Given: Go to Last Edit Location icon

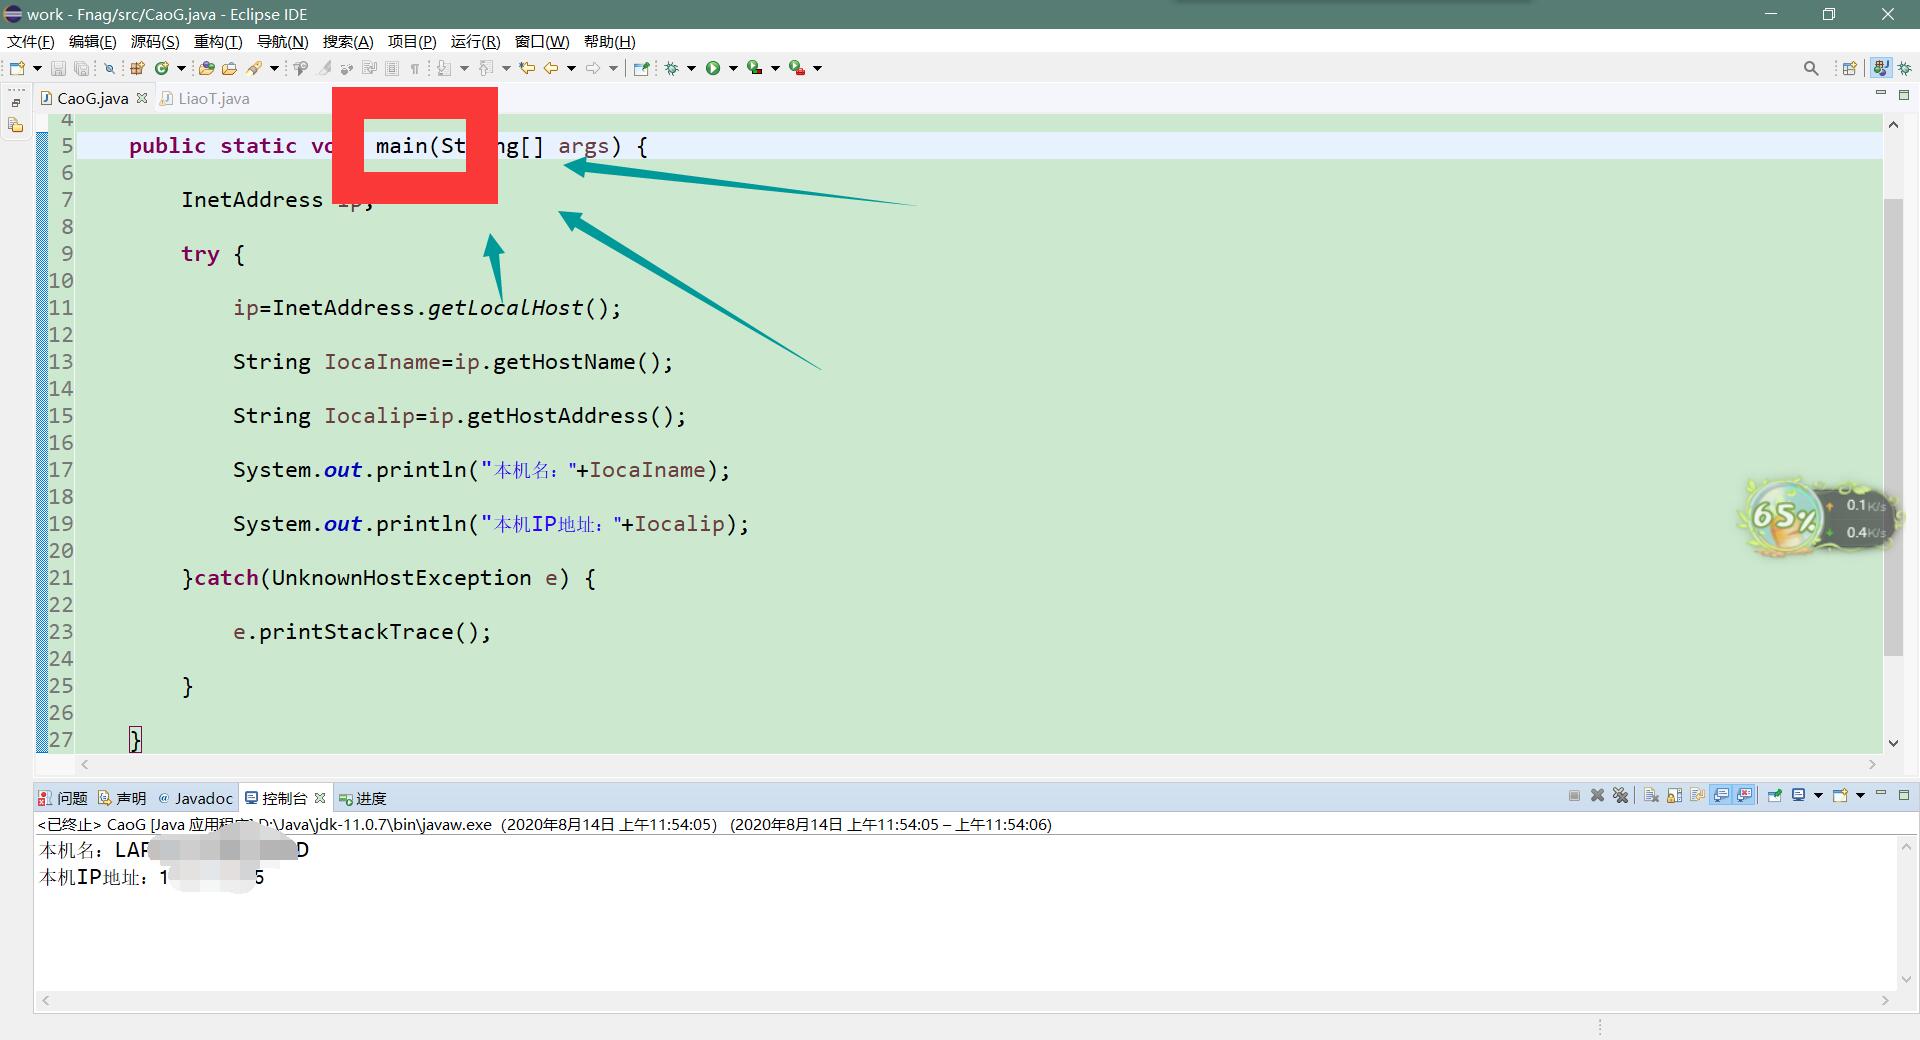Looking at the screenshot, I should [x=527, y=68].
